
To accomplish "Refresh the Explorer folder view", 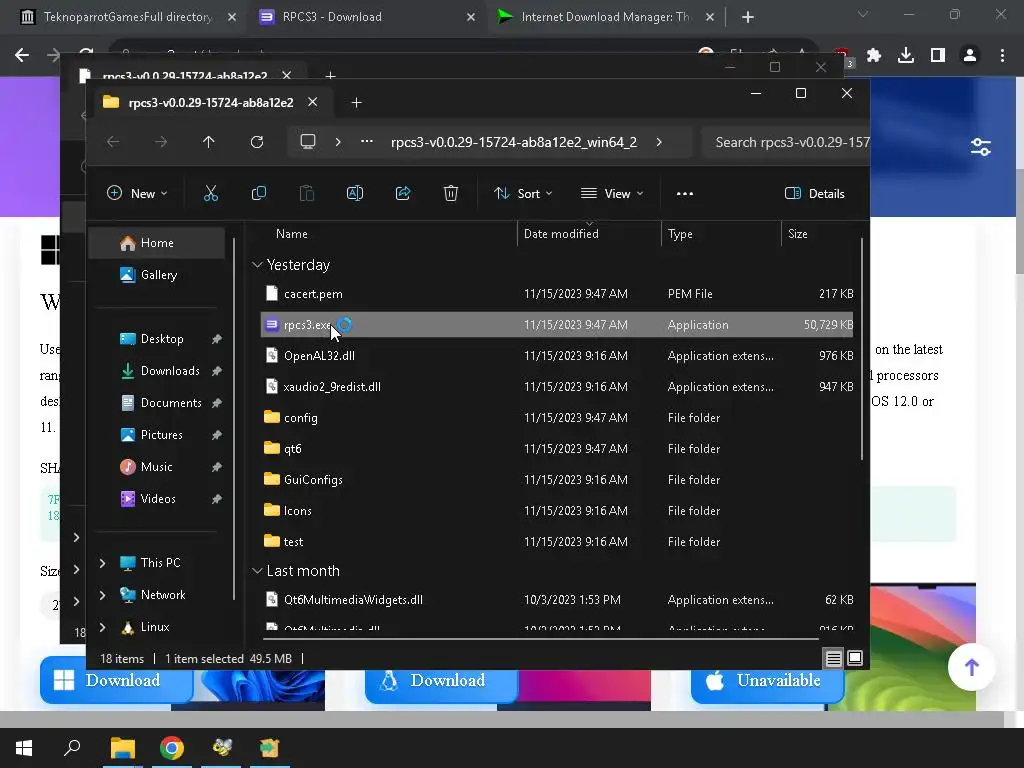I will tap(257, 142).
